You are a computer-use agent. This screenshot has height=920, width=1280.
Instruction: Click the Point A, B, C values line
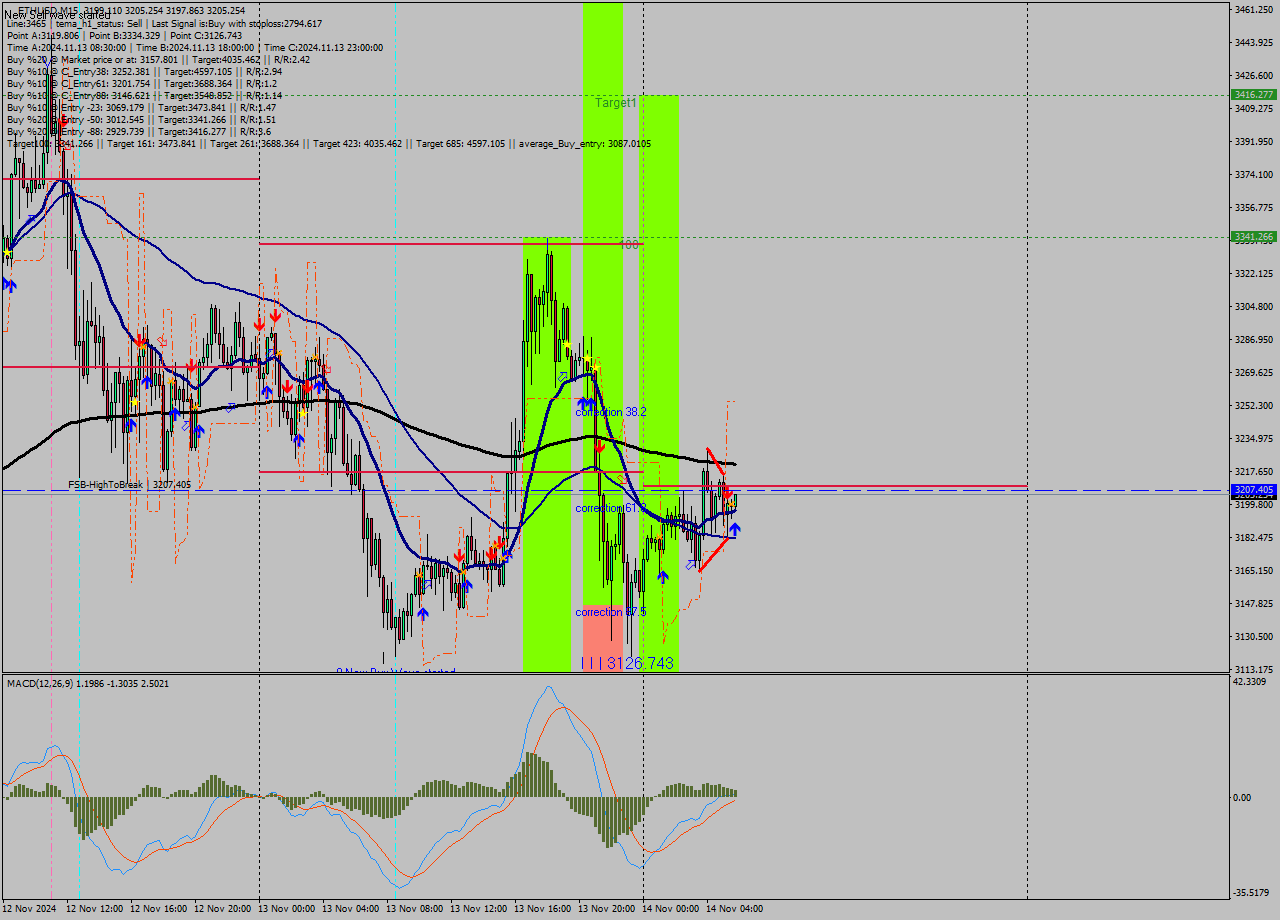pos(124,35)
